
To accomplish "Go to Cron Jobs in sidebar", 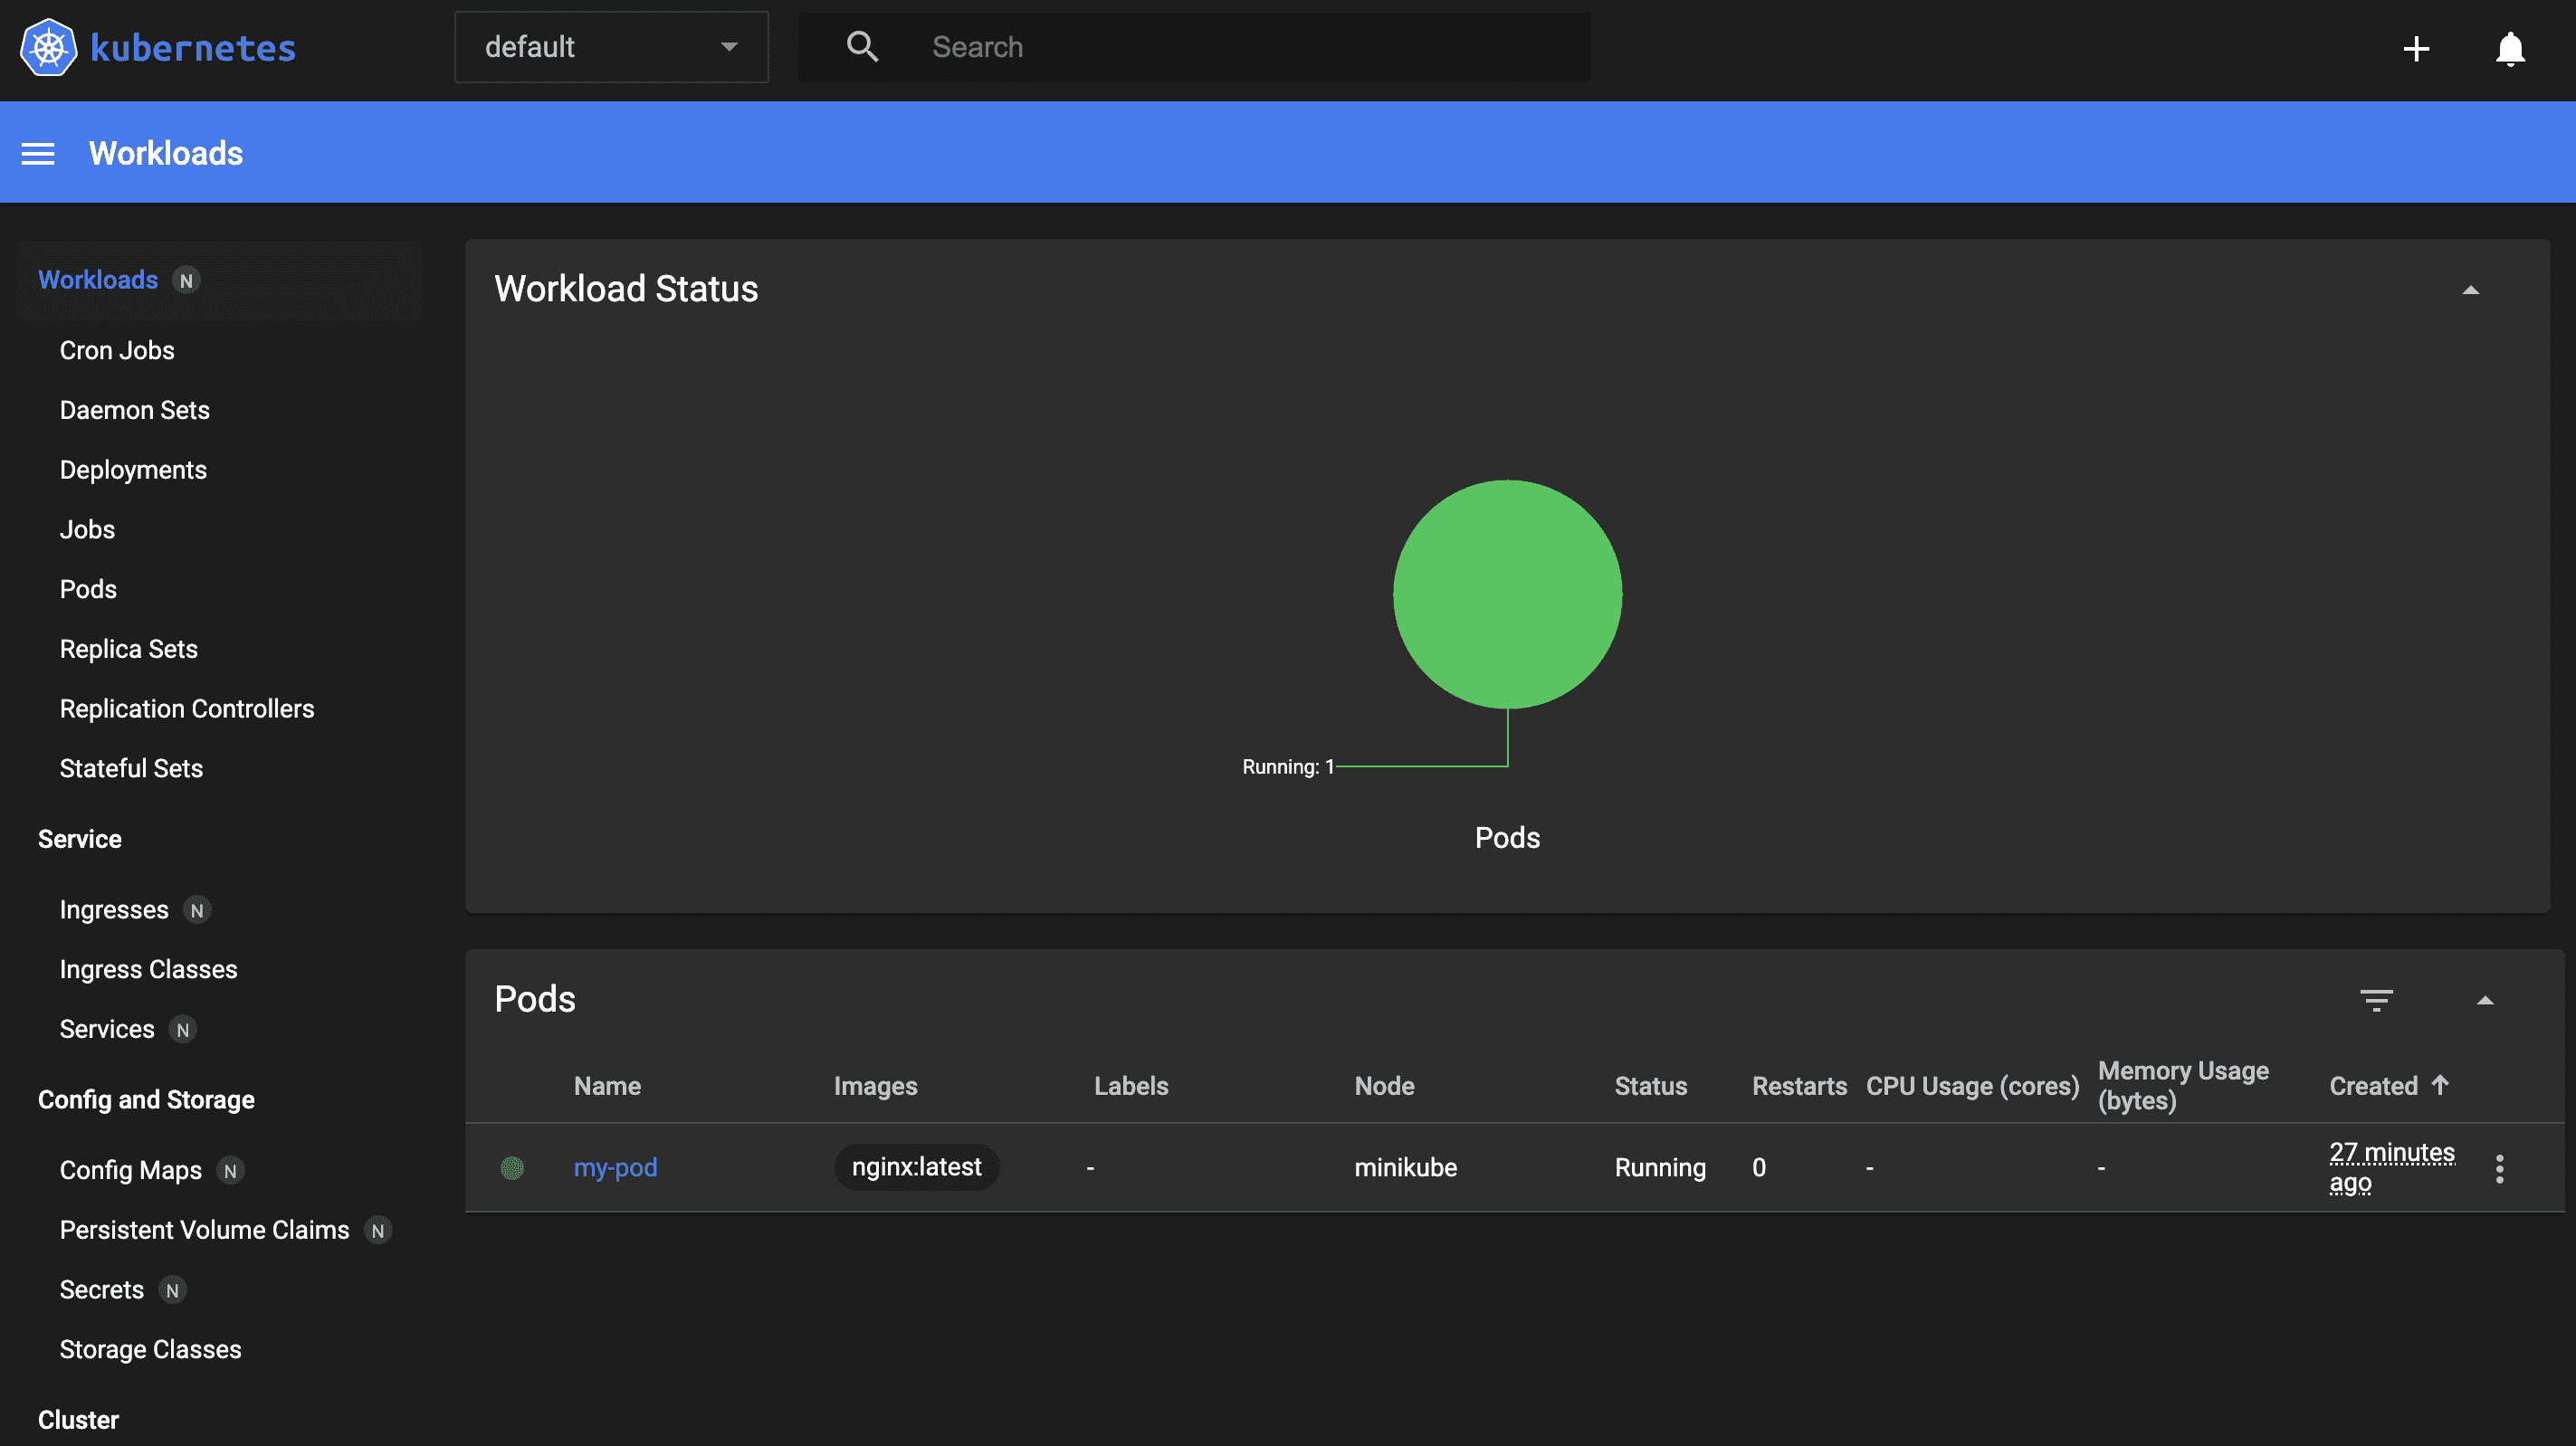I will tap(117, 350).
